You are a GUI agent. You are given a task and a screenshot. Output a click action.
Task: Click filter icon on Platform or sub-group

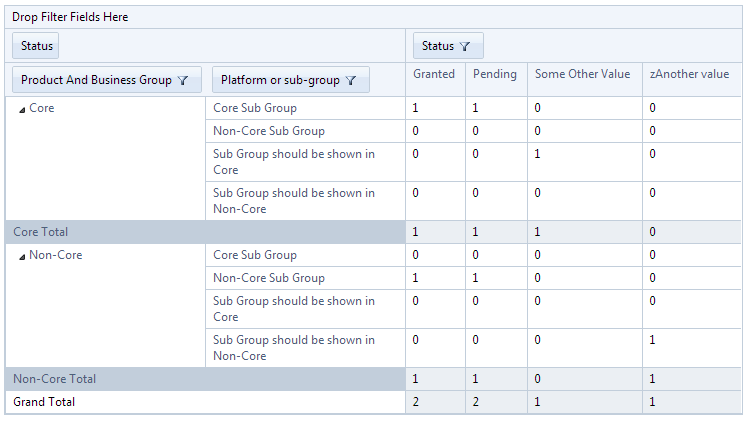pos(351,81)
